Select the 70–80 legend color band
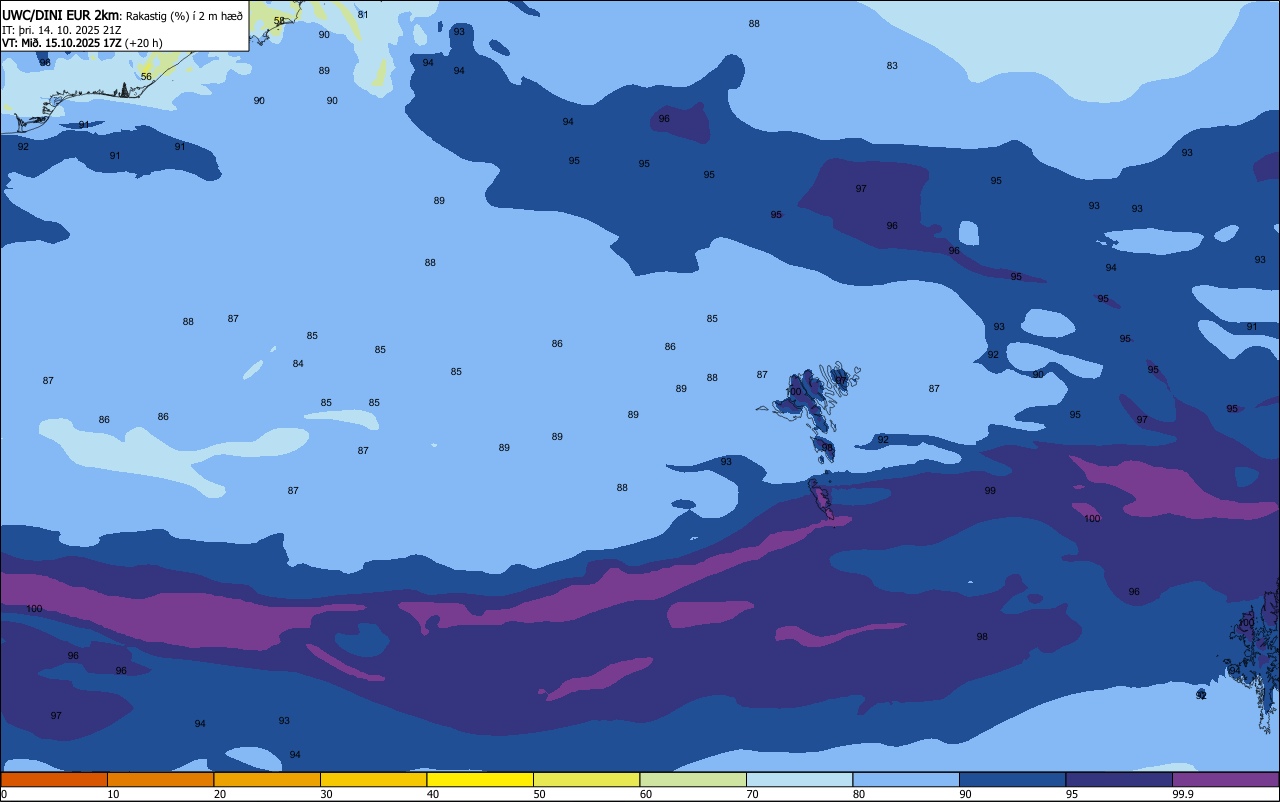The image size is (1280, 802). tap(799, 779)
